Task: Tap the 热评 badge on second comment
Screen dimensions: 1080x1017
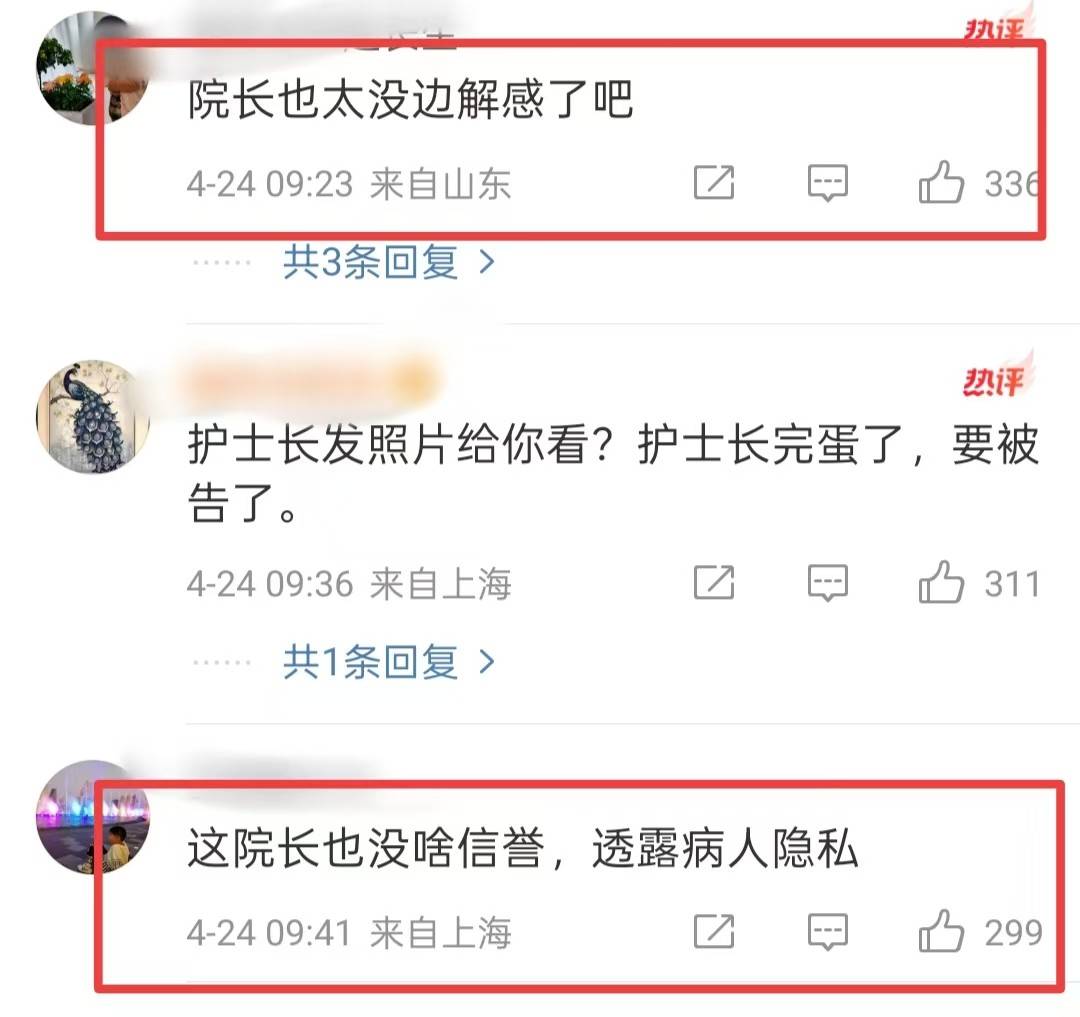Action: coord(995,379)
